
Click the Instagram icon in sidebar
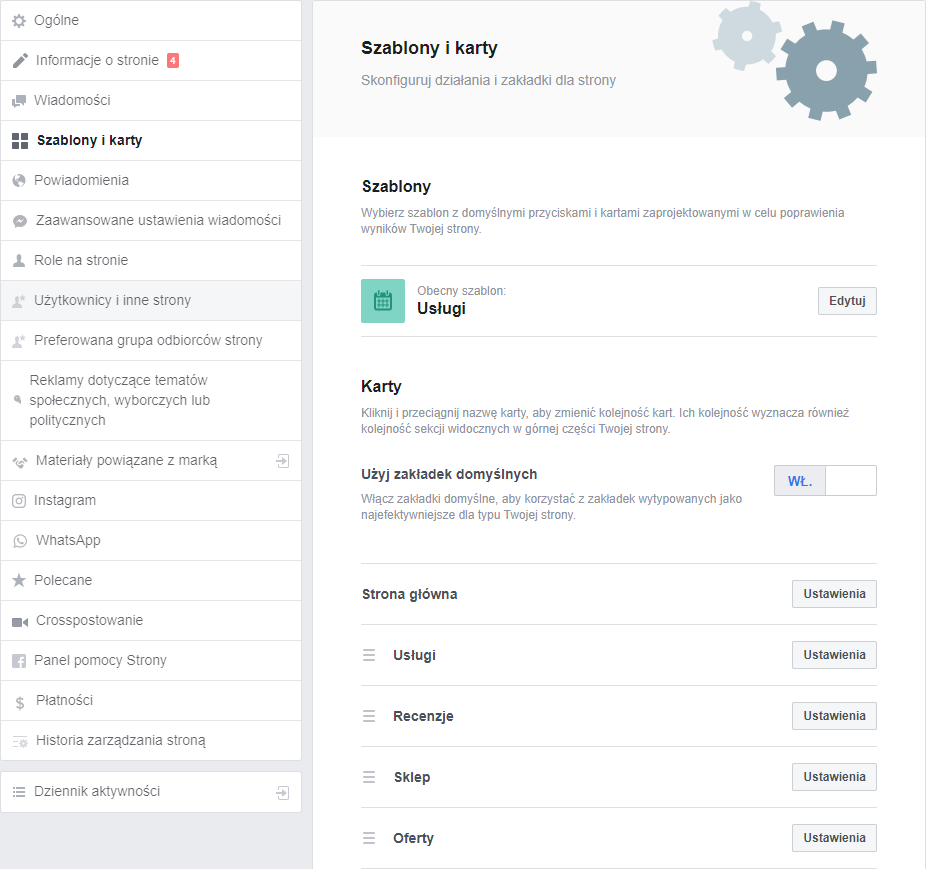19,501
